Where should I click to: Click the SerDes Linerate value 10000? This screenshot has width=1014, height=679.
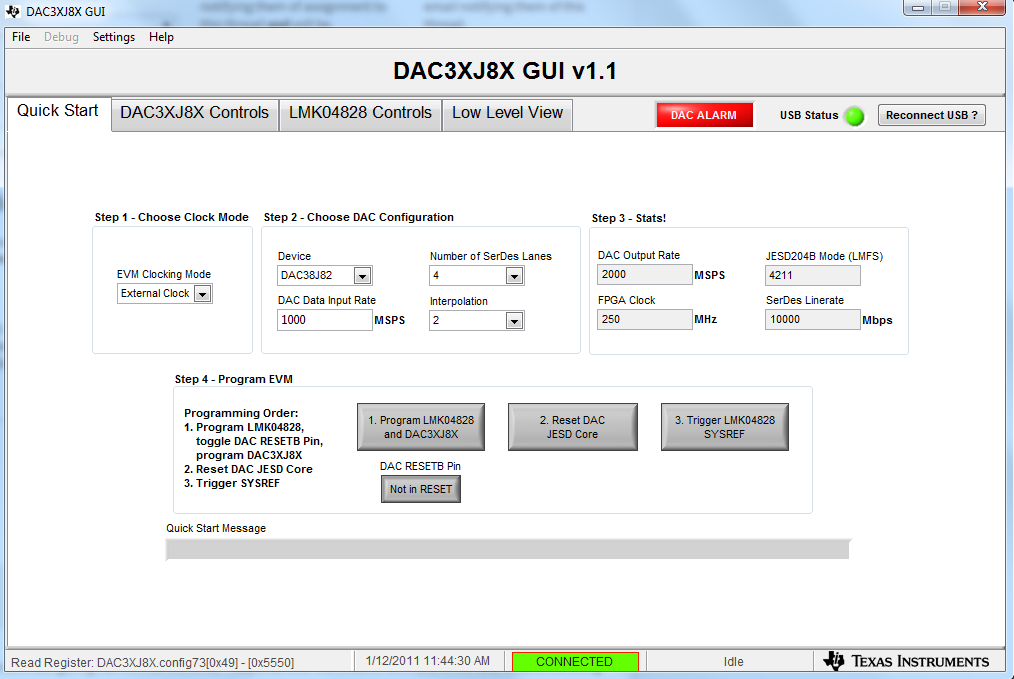coord(812,319)
